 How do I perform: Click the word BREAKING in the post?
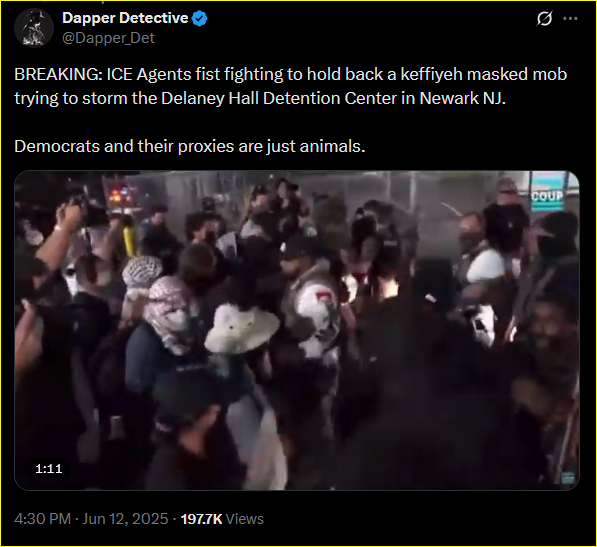pyautogui.click(x=58, y=74)
